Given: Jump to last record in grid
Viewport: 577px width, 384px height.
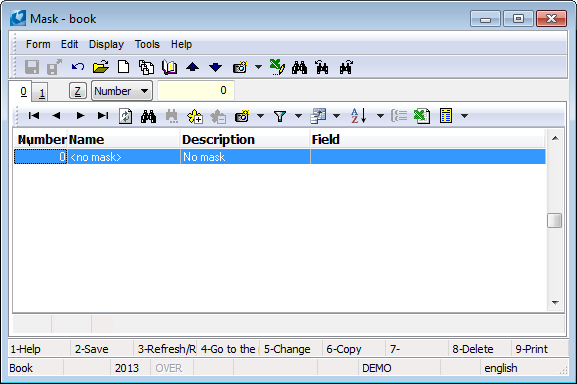Looking at the screenshot, I should (x=103, y=116).
